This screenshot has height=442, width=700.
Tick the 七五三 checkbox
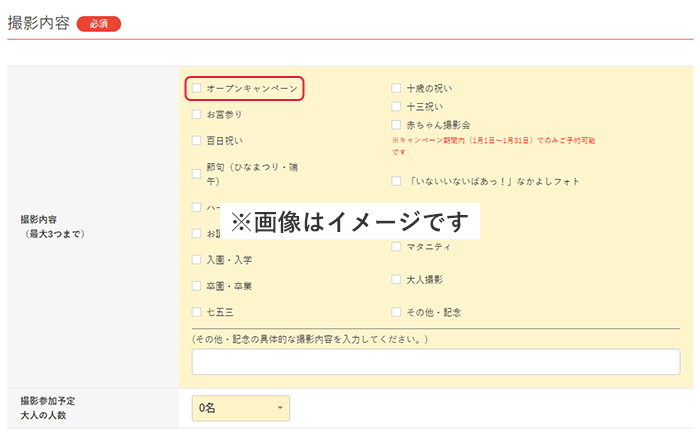click(x=197, y=312)
